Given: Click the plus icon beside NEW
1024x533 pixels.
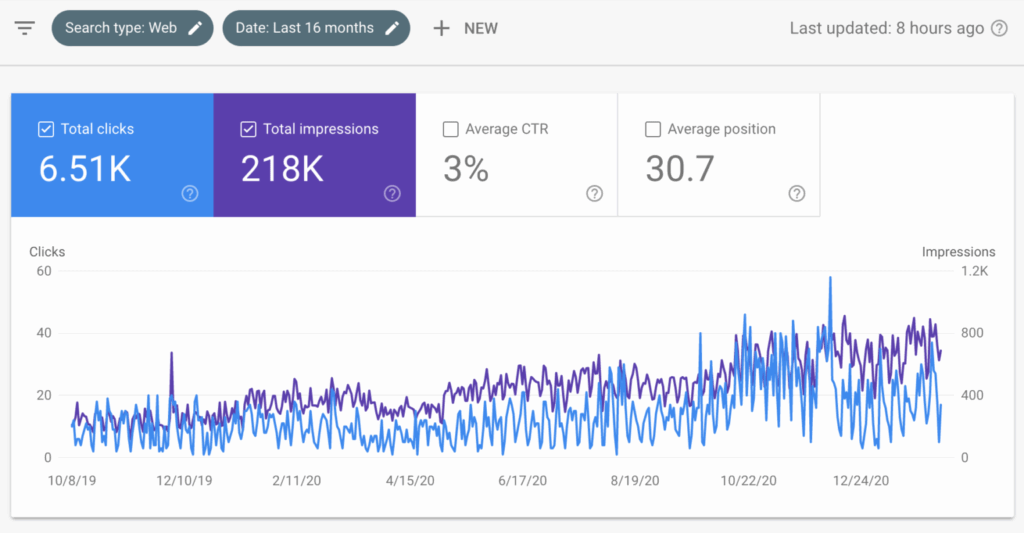Looking at the screenshot, I should click(x=441, y=28).
